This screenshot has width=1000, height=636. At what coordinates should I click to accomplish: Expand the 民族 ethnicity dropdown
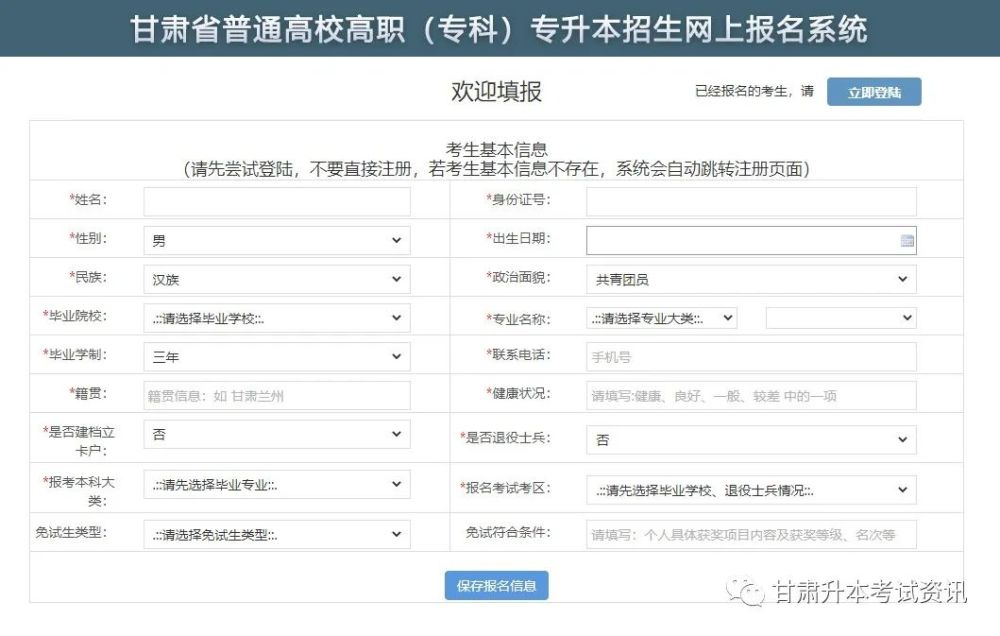277,280
